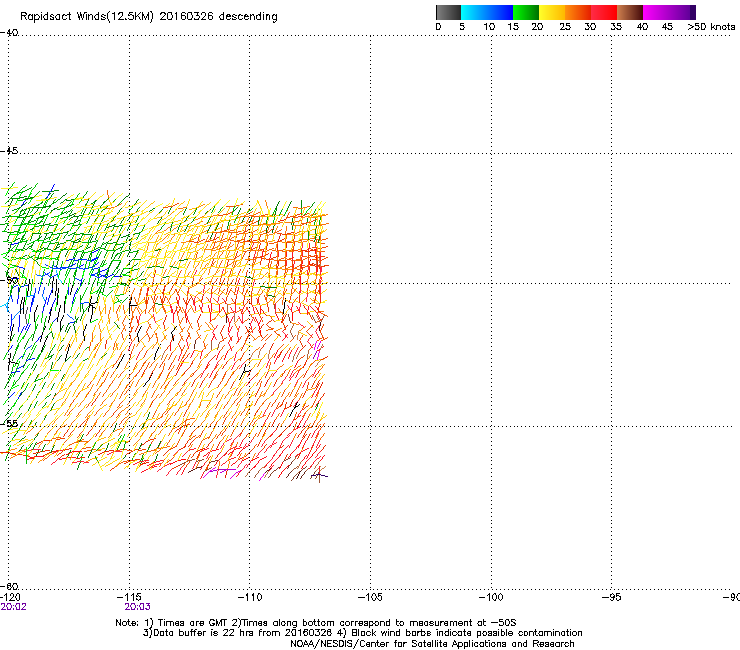
Task: Click the '35' label under the color scale
Action: coord(616,27)
